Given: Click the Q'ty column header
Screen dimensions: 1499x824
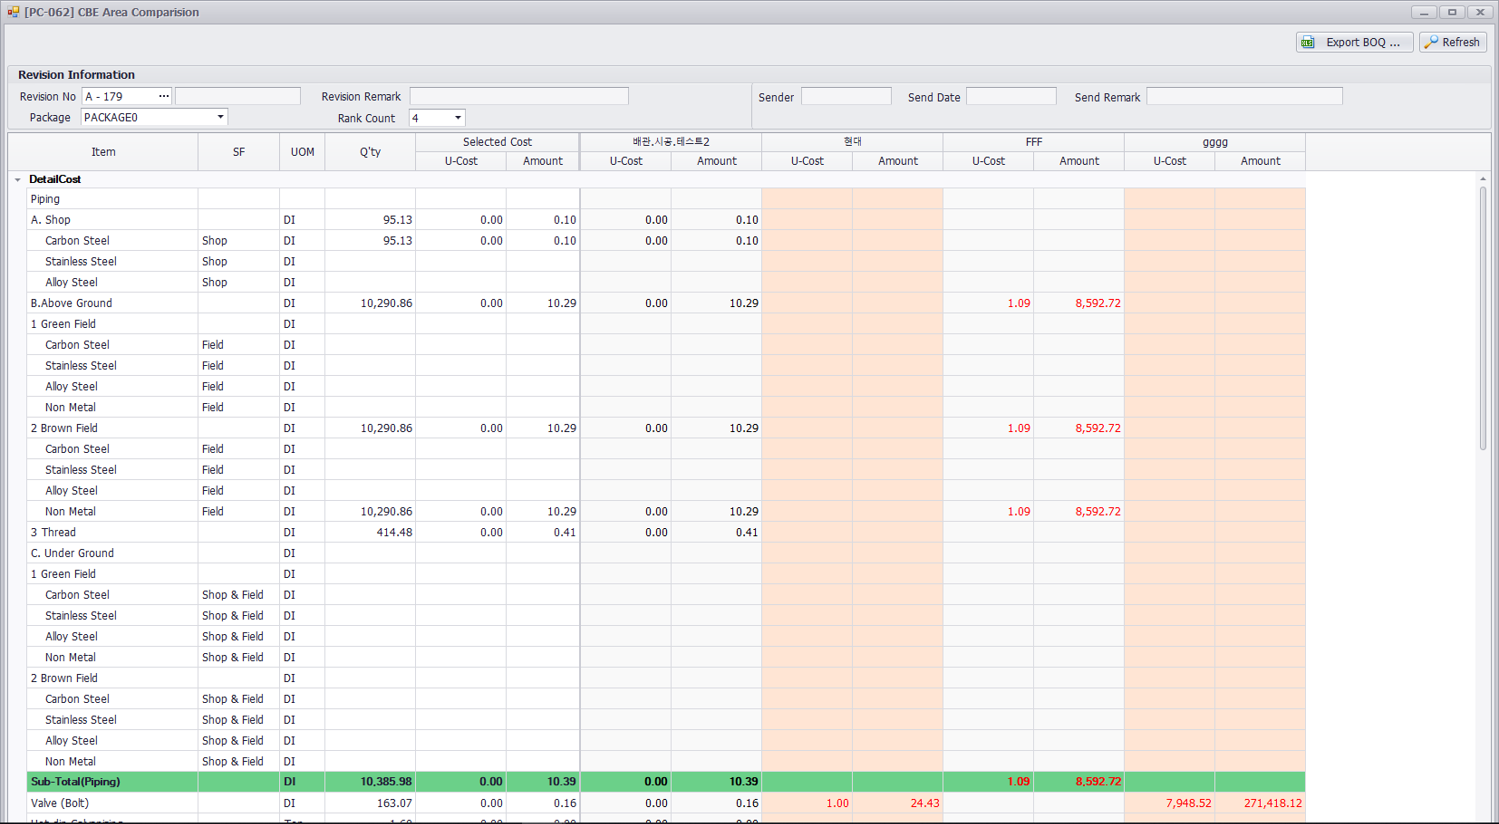Looking at the screenshot, I should [370, 152].
